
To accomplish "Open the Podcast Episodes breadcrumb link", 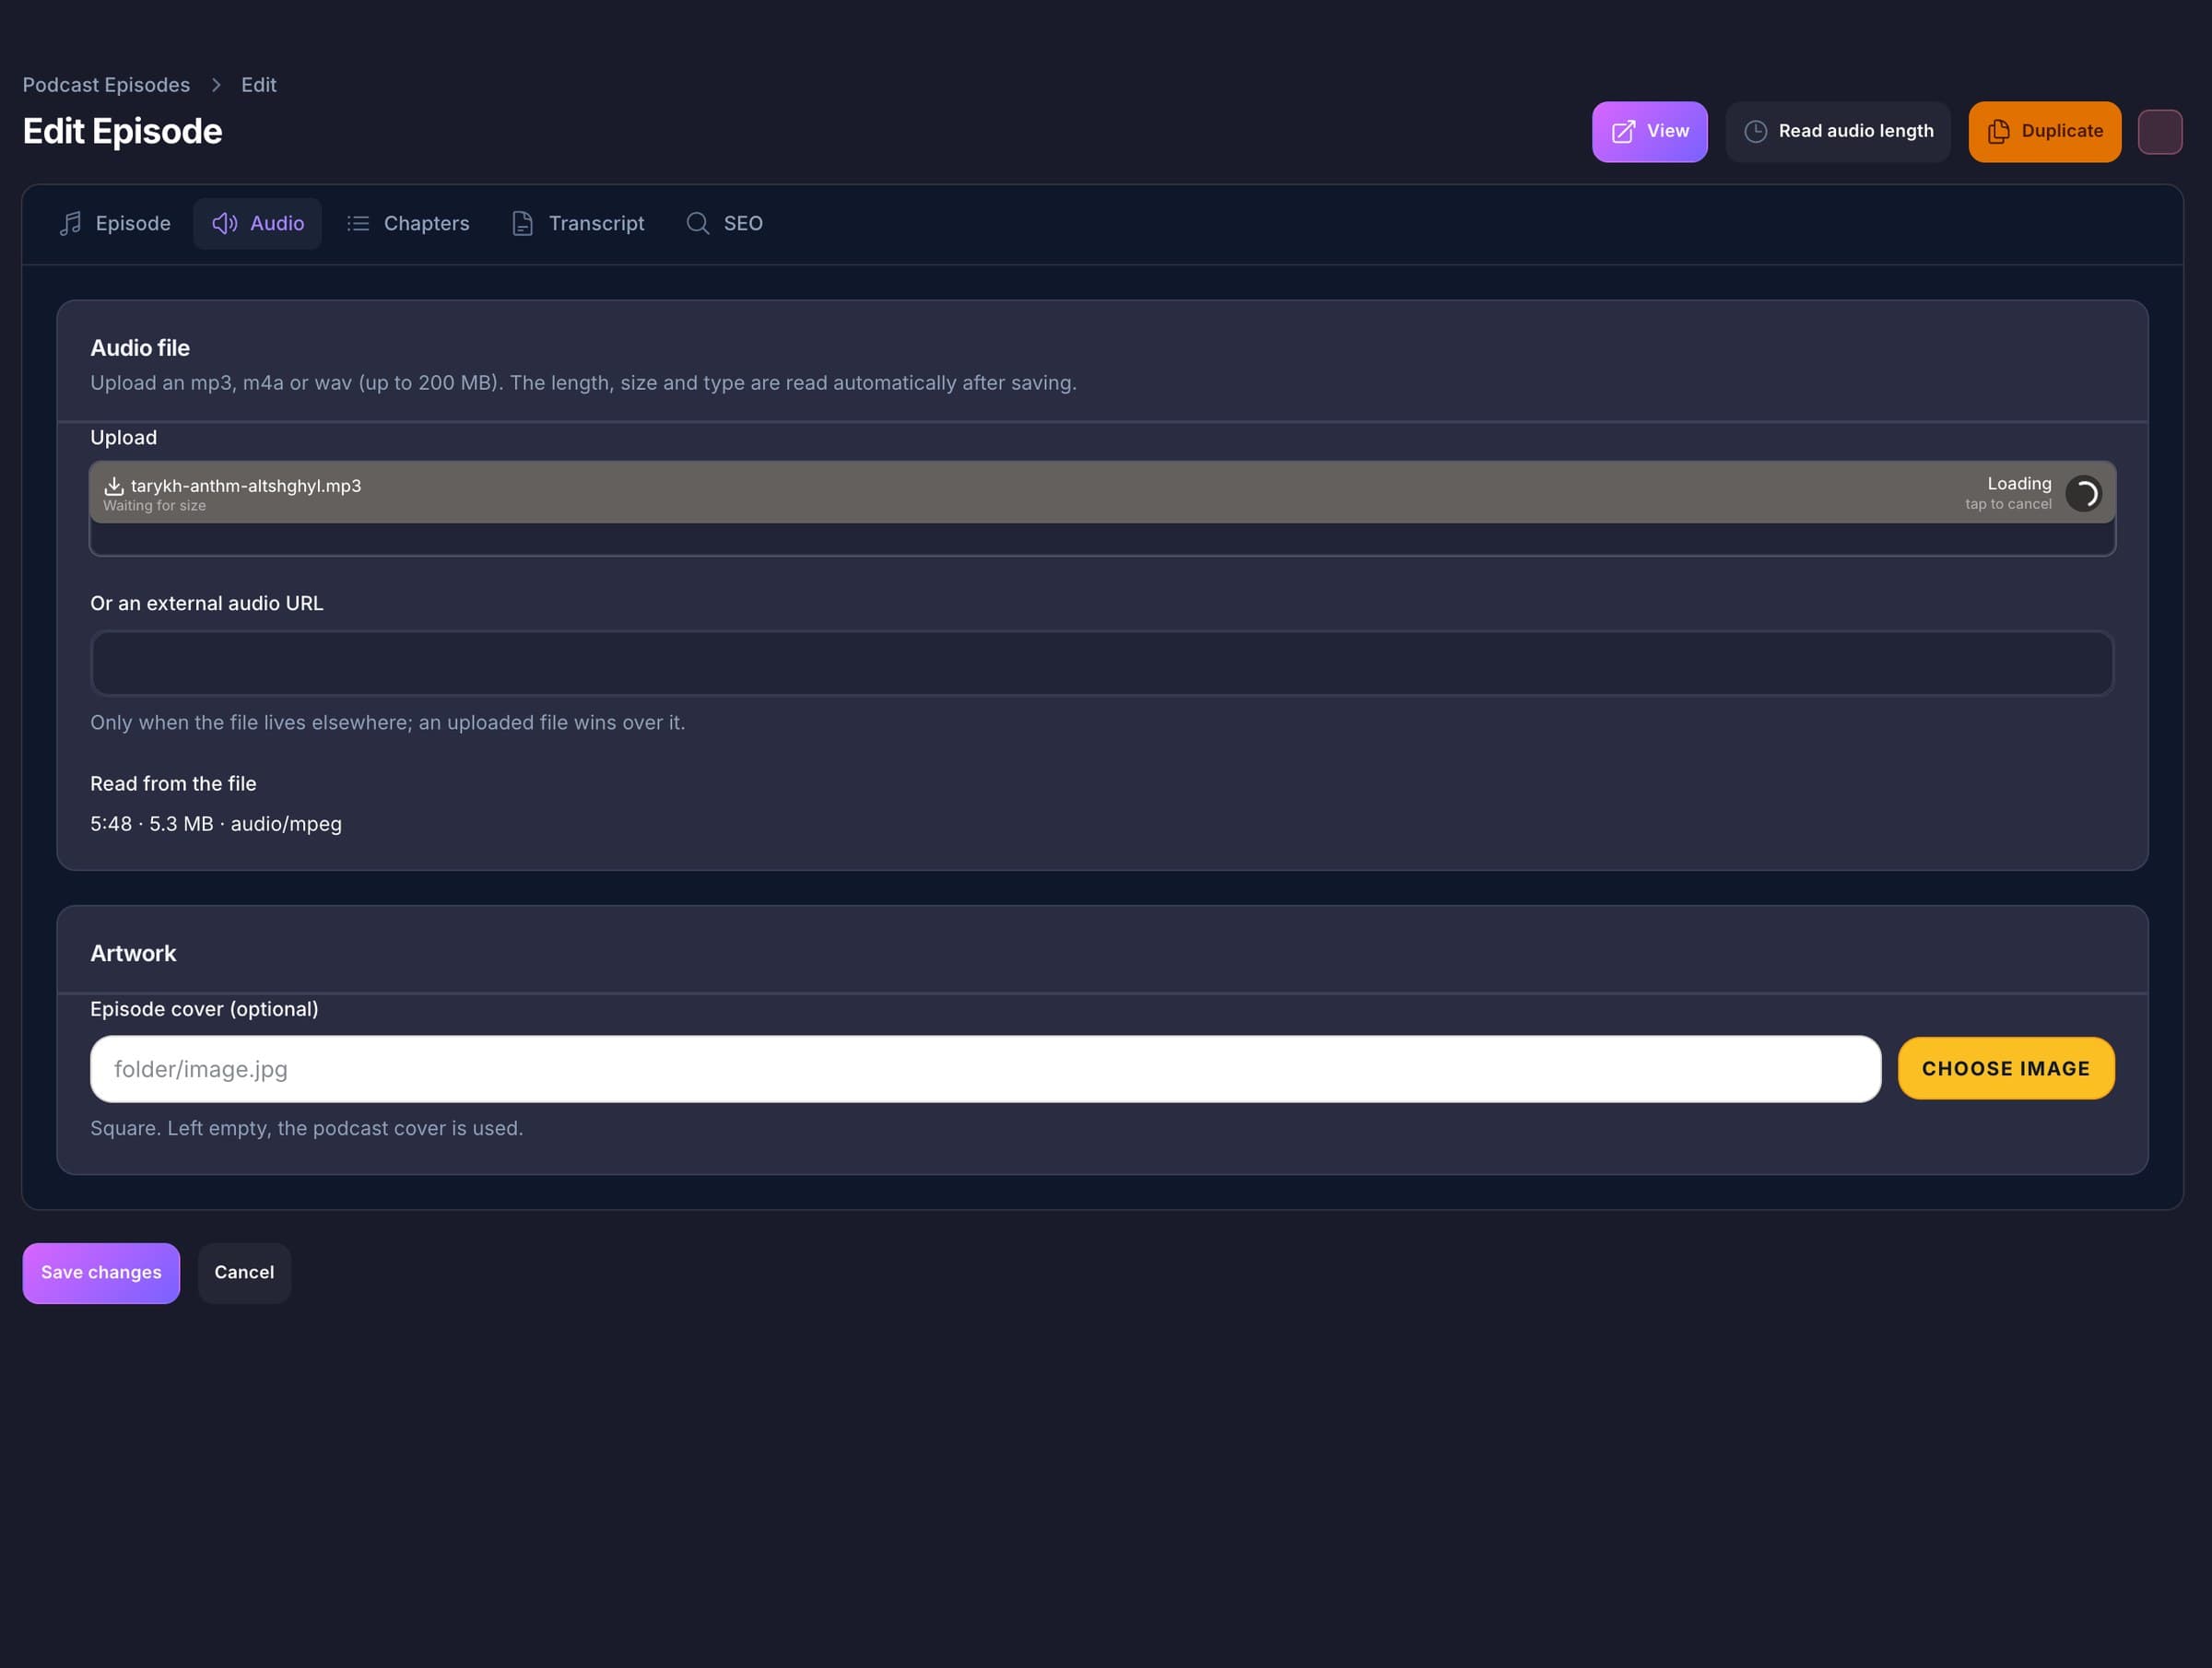I will (106, 85).
